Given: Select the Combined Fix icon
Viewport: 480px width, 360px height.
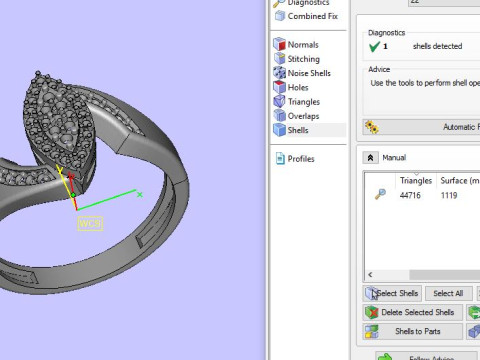Looking at the screenshot, I should tap(280, 16).
